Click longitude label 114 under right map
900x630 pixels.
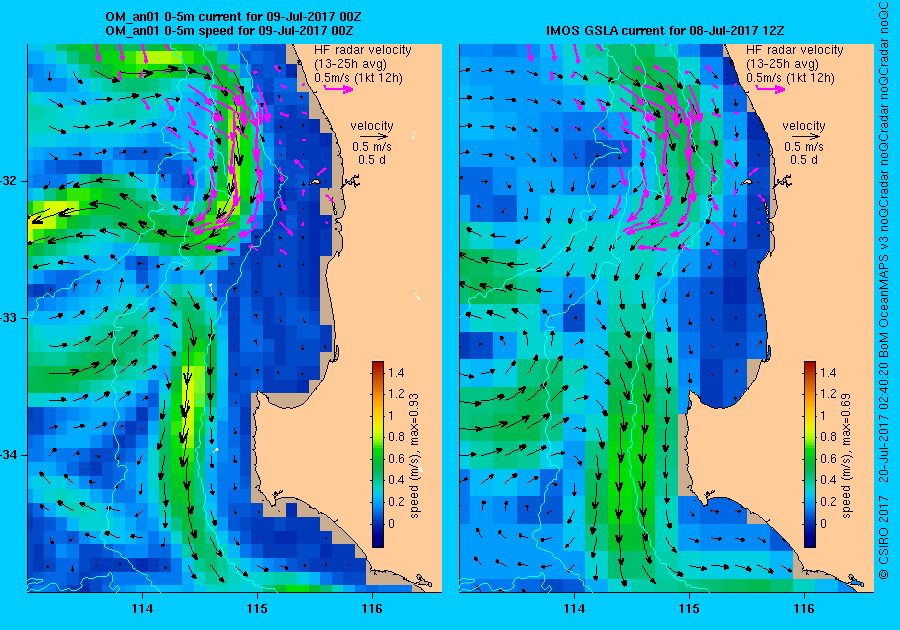(574, 609)
